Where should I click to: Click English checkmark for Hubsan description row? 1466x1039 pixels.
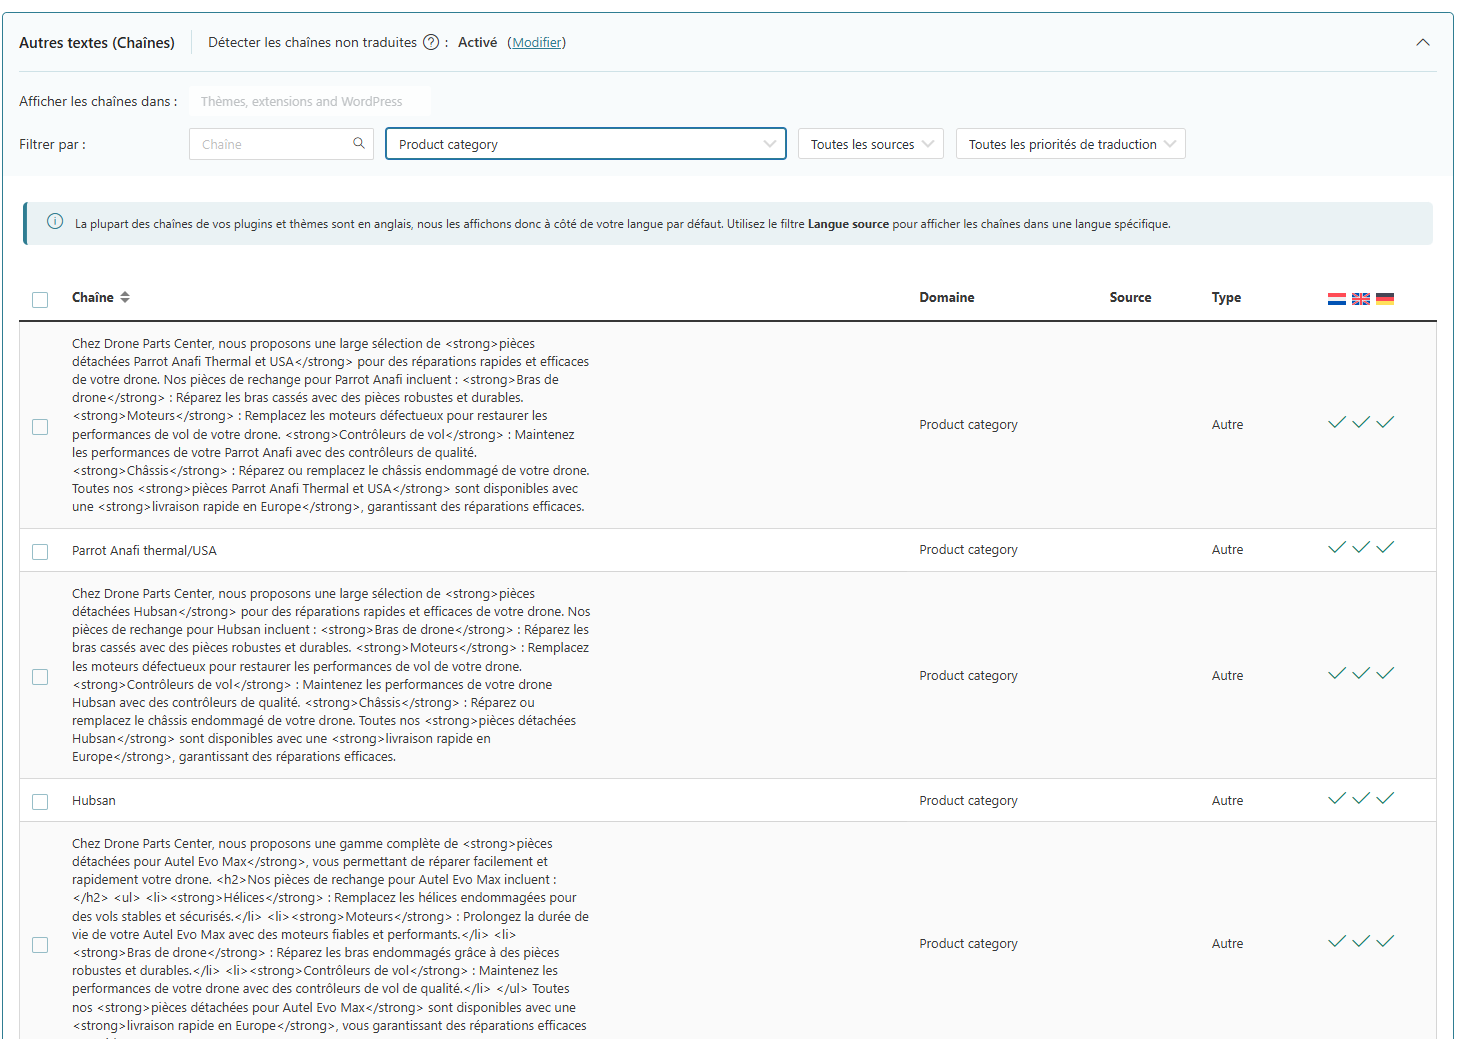1361,673
